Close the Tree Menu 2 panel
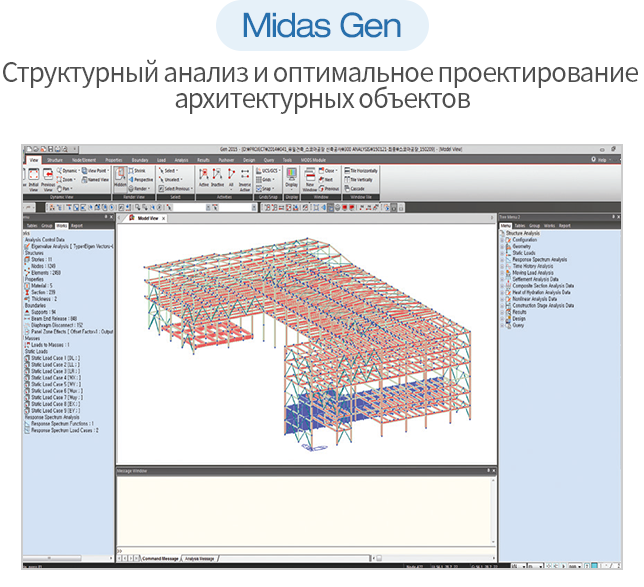 619,217
